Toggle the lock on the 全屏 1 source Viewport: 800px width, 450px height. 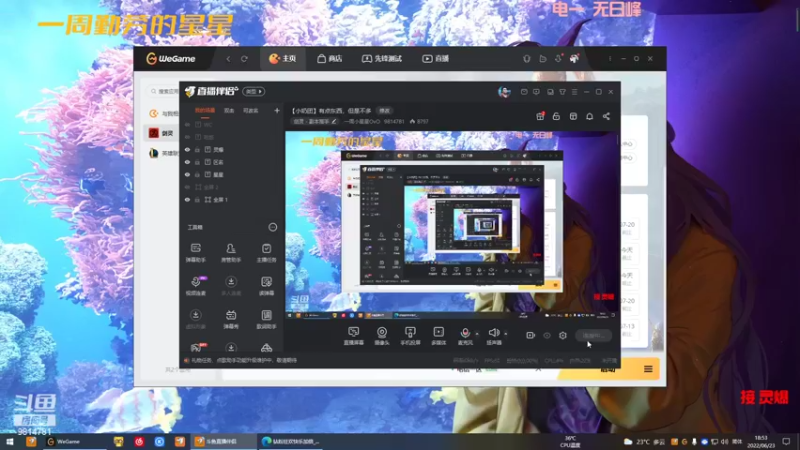[x=197, y=199]
